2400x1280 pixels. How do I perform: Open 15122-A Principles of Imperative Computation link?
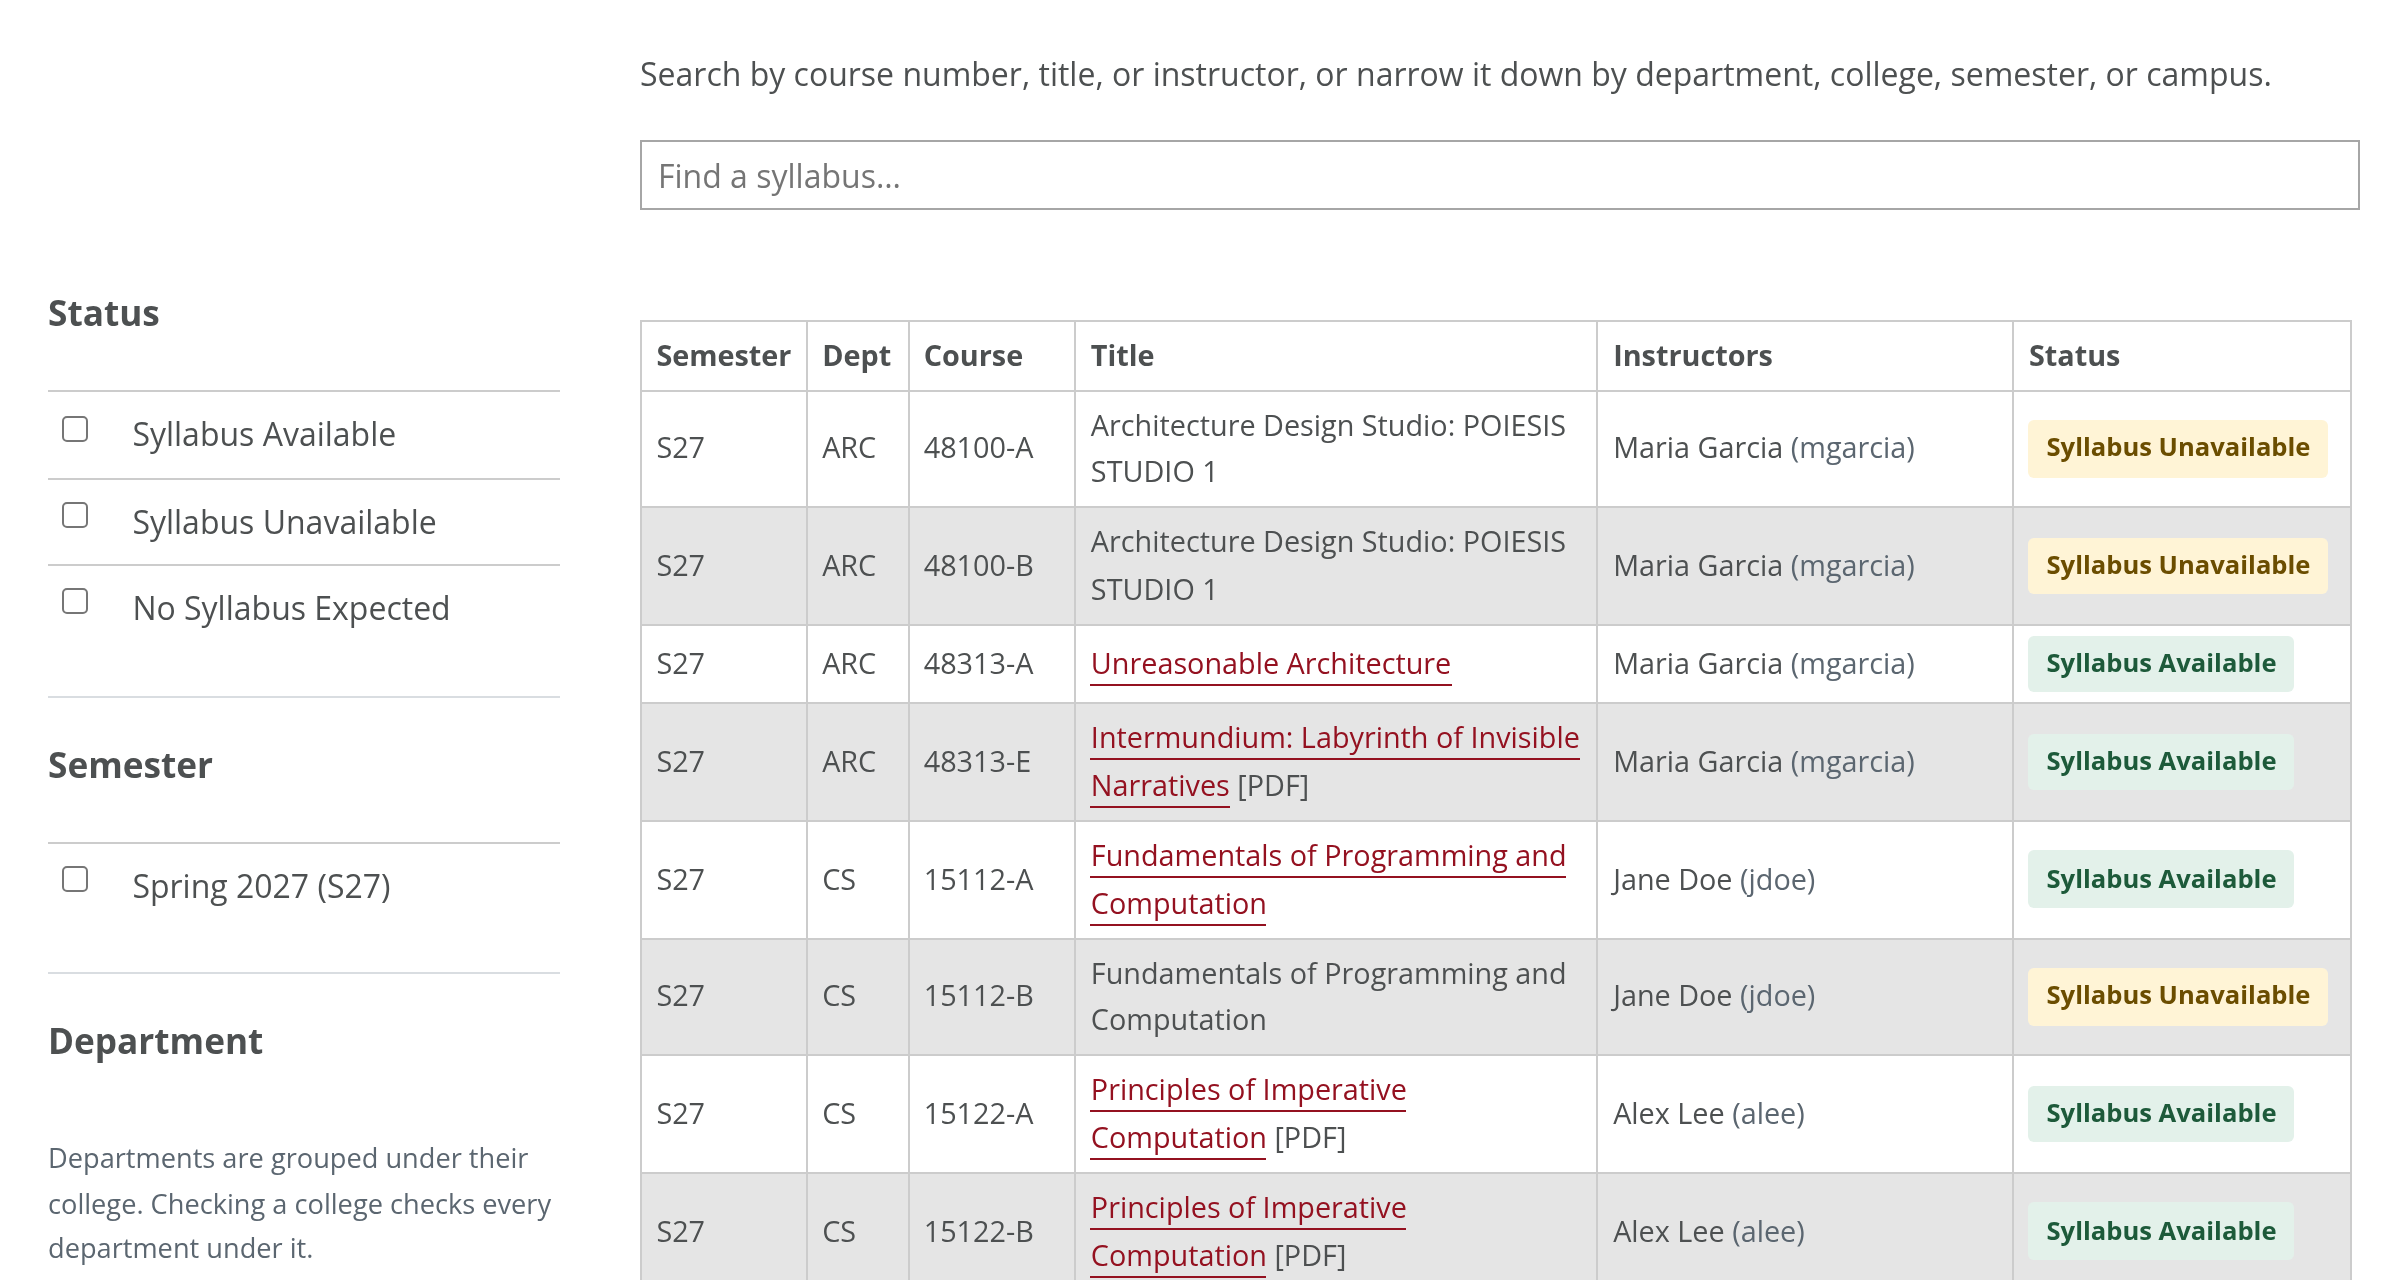[1248, 1114]
